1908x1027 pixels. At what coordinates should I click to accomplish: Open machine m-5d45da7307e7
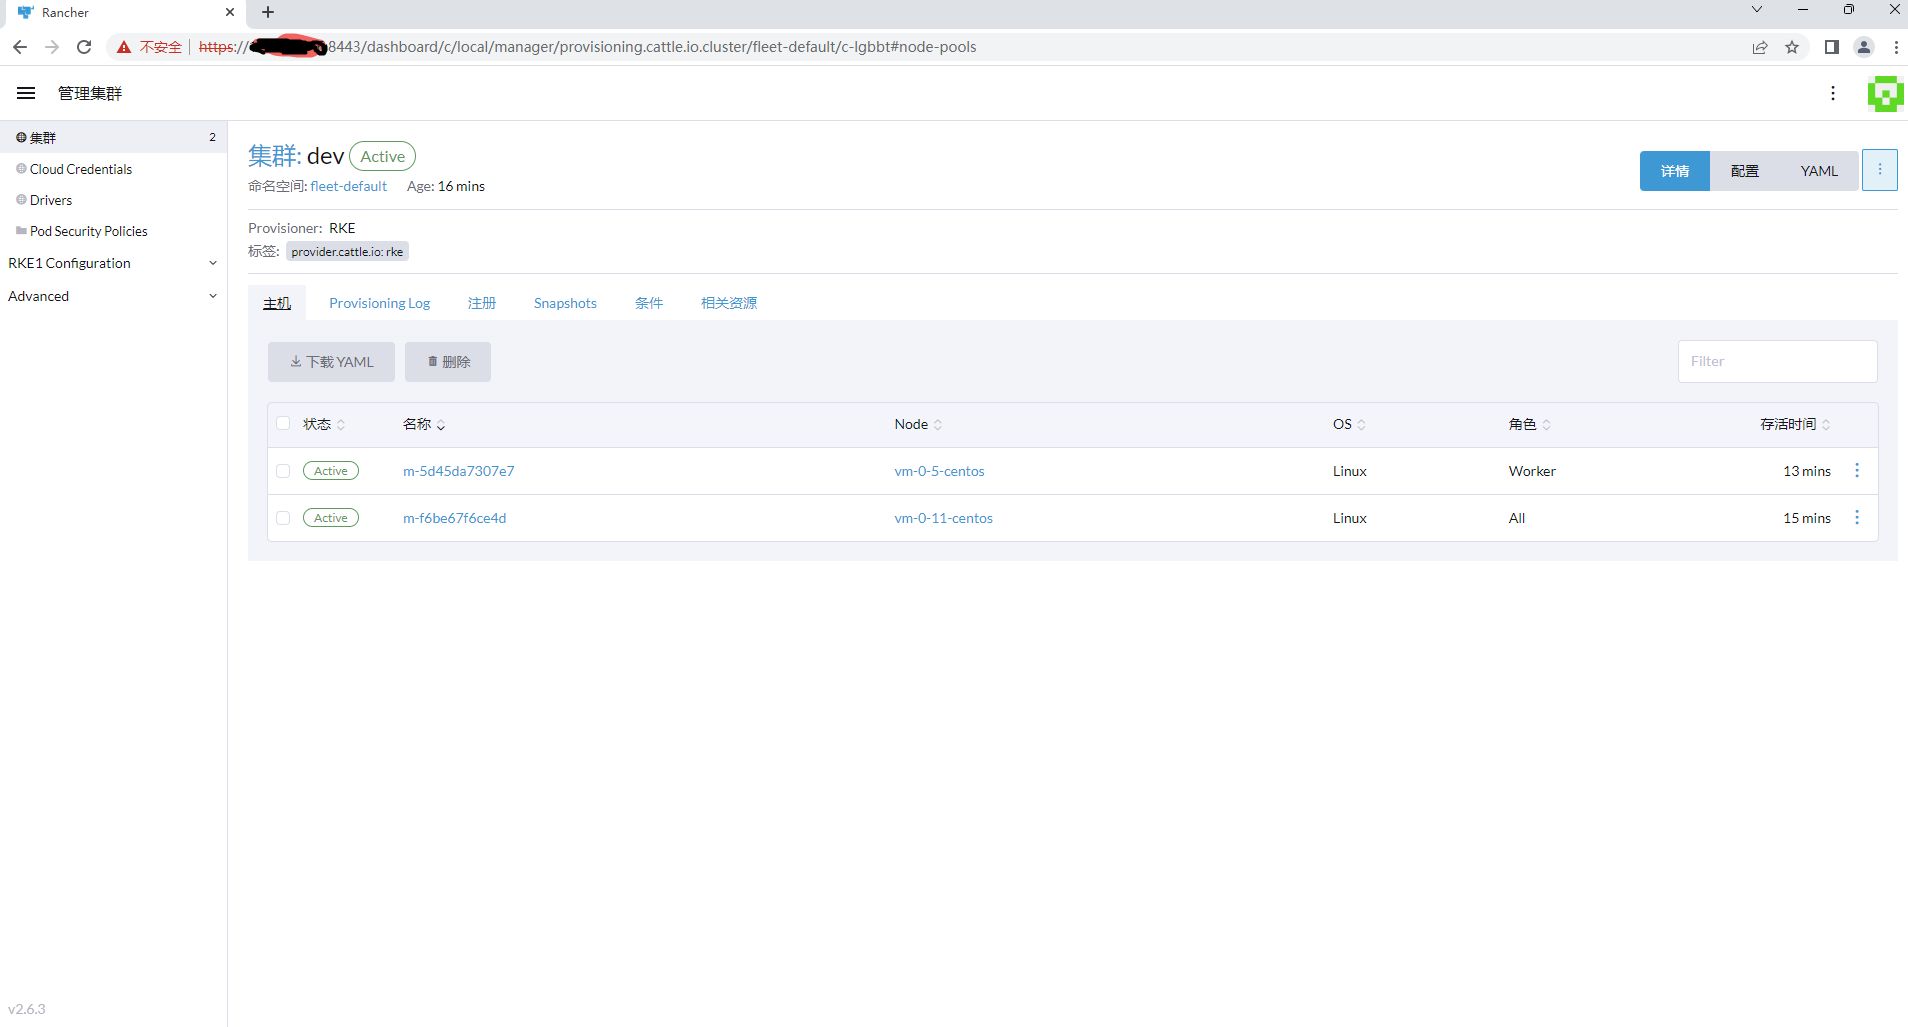pyautogui.click(x=459, y=471)
